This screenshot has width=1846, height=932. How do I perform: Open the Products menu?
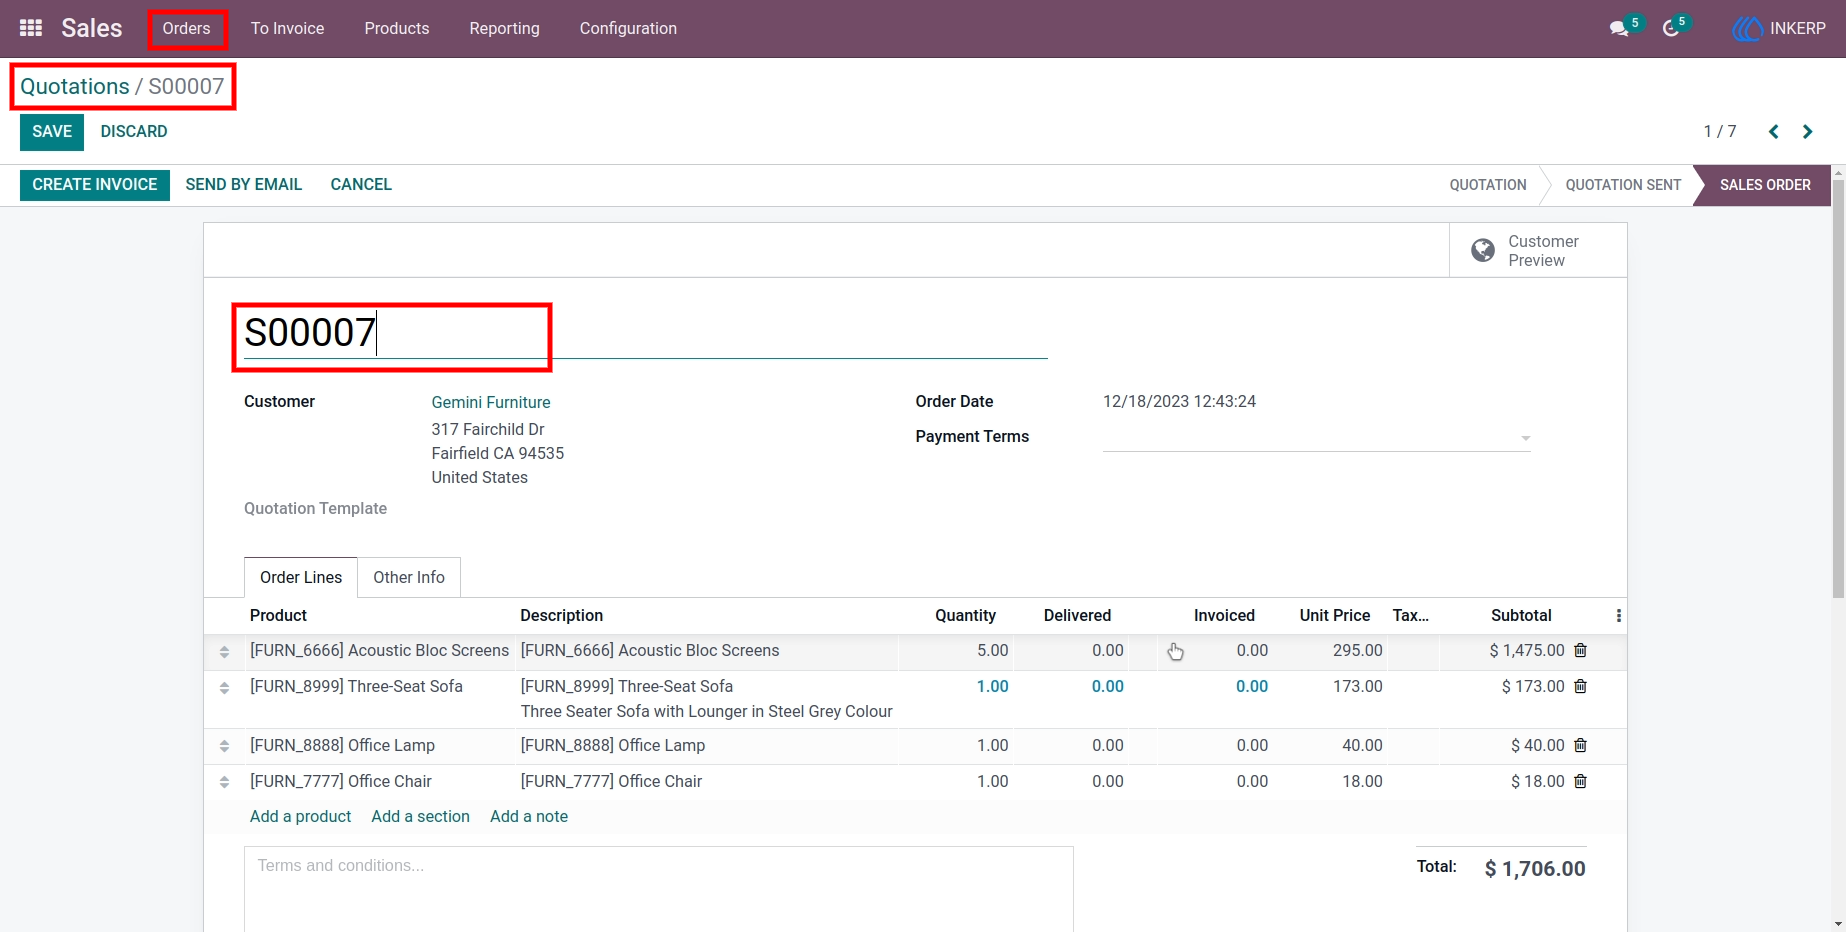[397, 28]
